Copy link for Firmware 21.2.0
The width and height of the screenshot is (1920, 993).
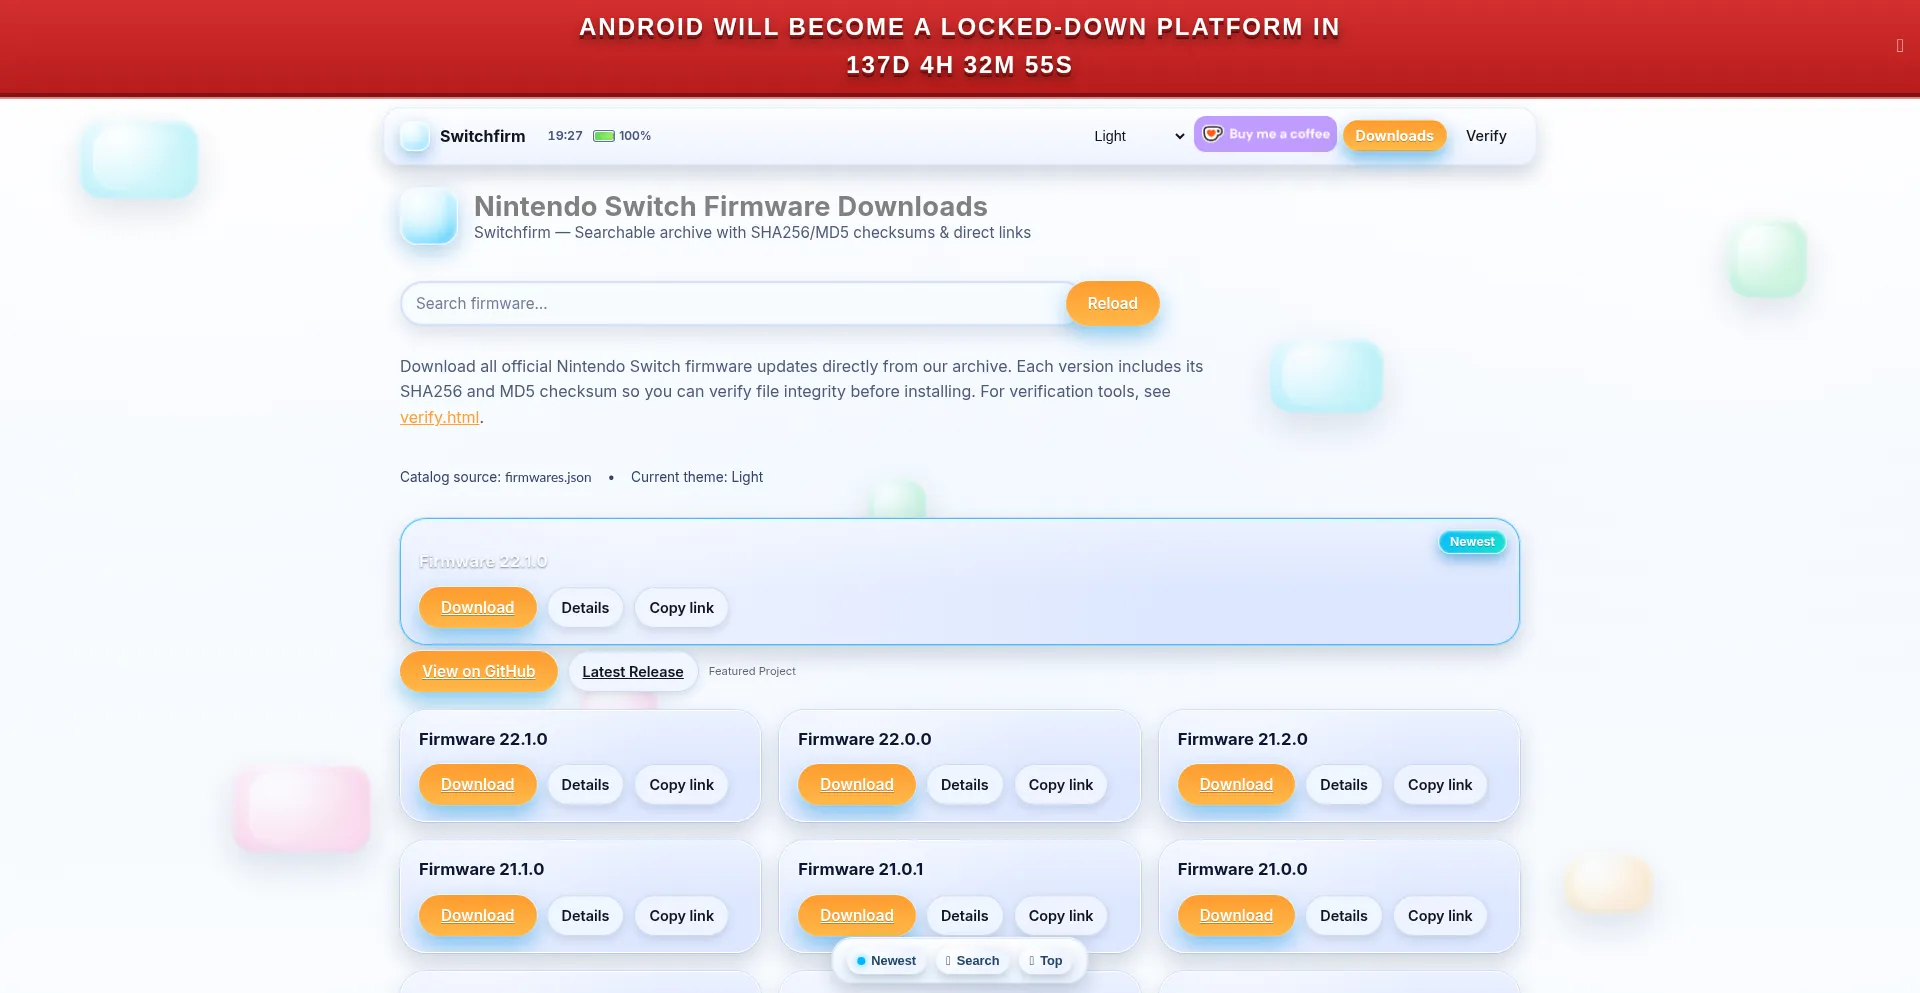coord(1440,785)
